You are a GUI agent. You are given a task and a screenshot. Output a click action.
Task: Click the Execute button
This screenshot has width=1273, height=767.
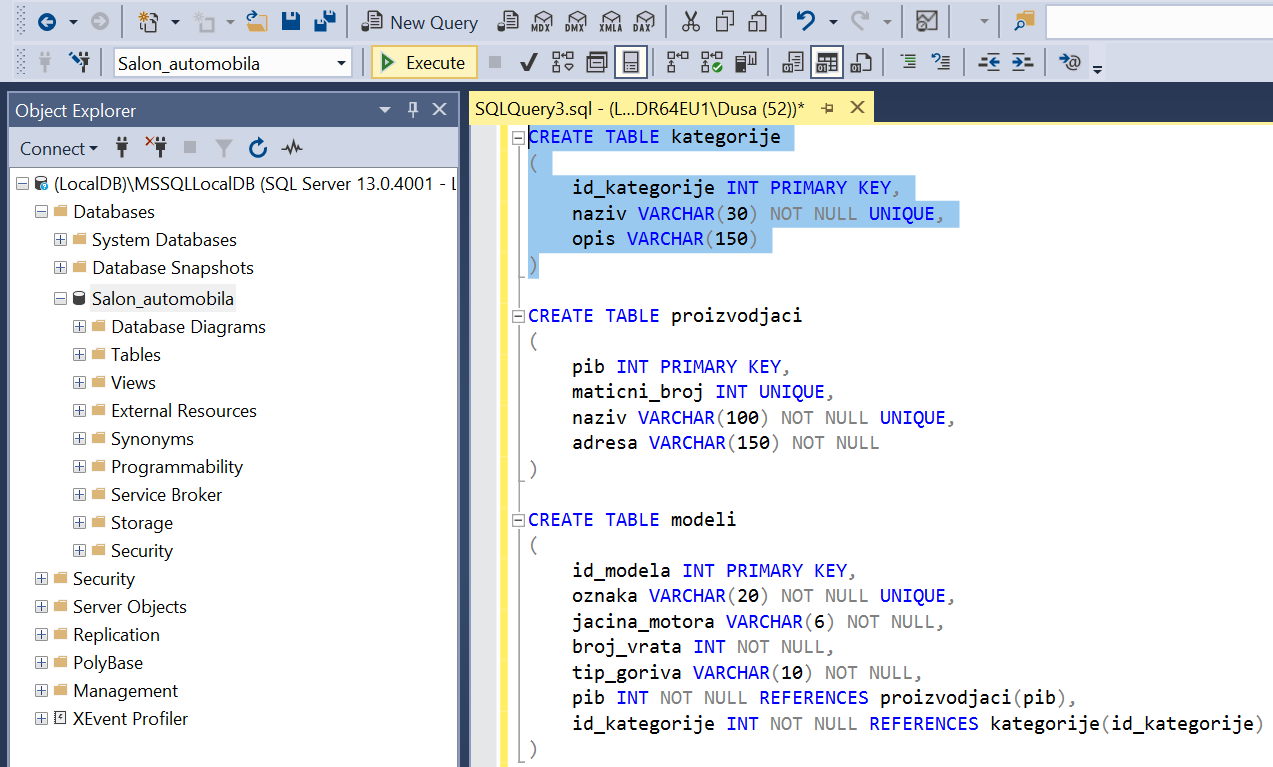point(424,63)
